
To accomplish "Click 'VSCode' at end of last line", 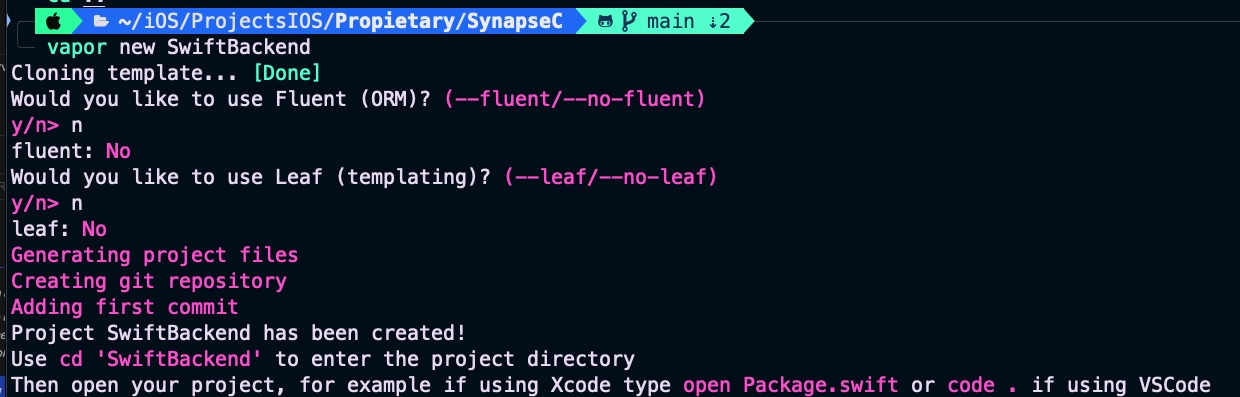I will click(x=1175, y=385).
